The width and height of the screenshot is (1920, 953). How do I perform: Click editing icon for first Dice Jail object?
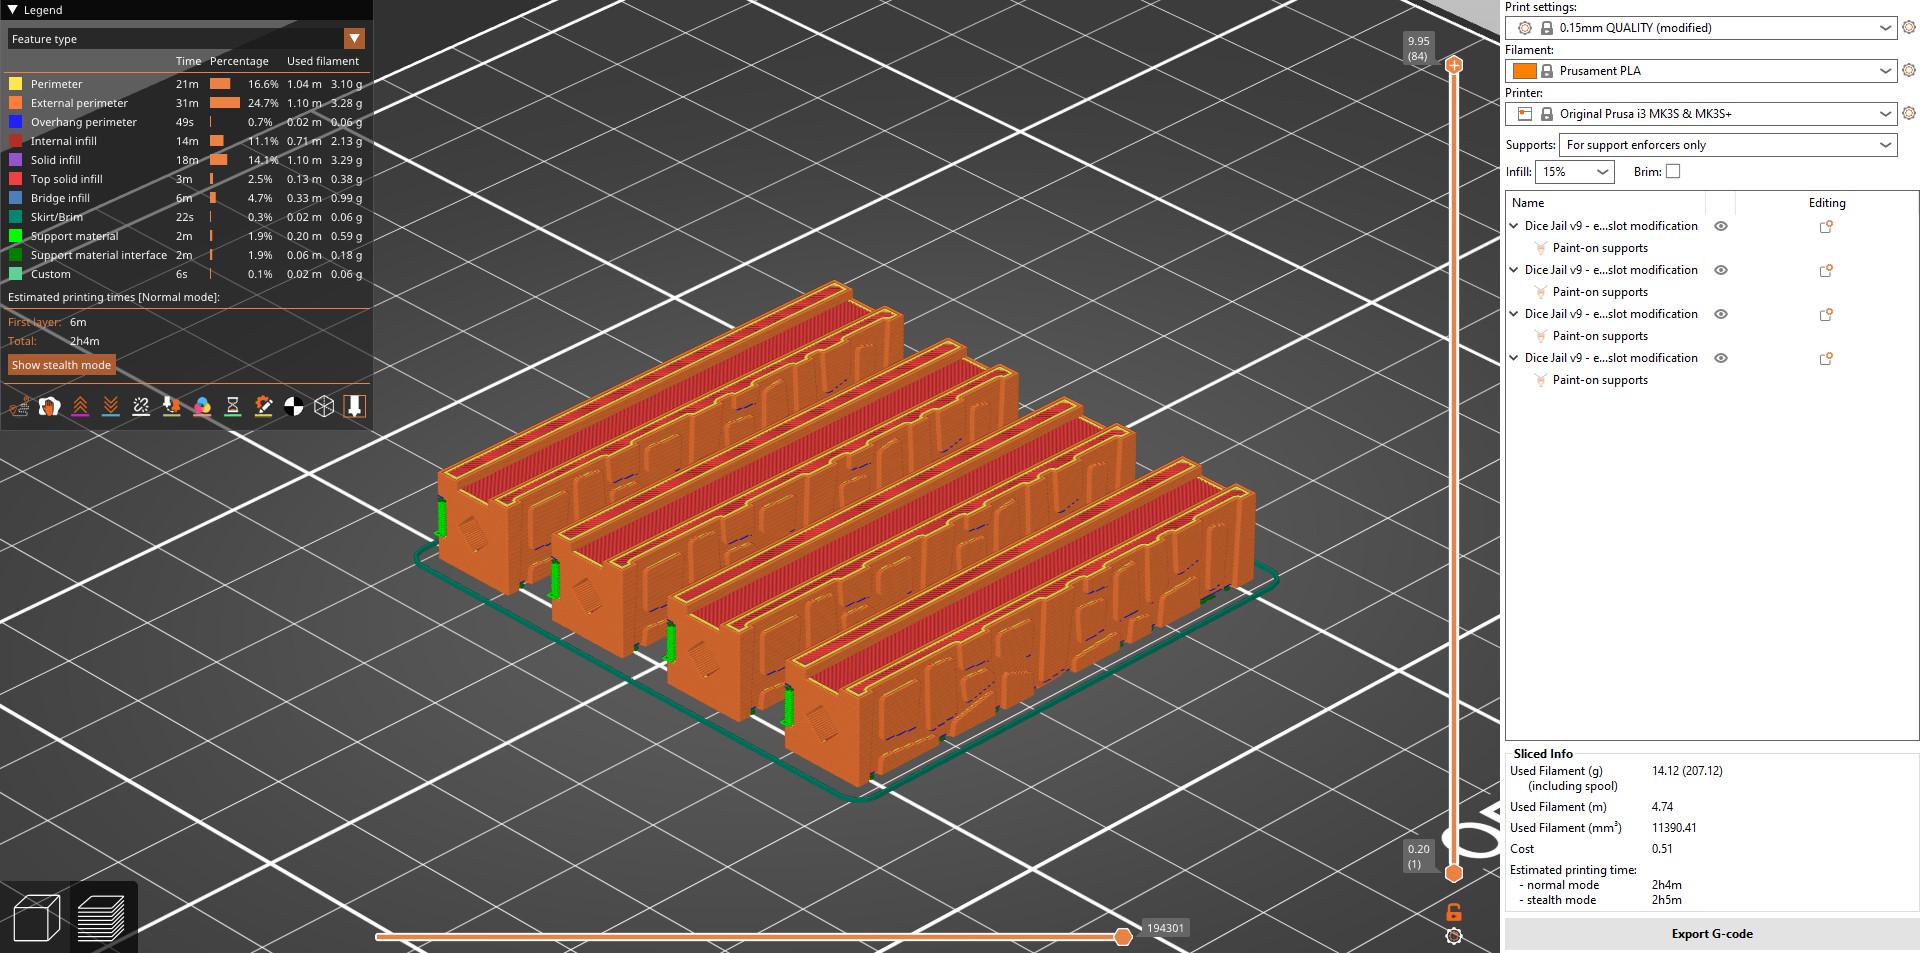[x=1826, y=227]
